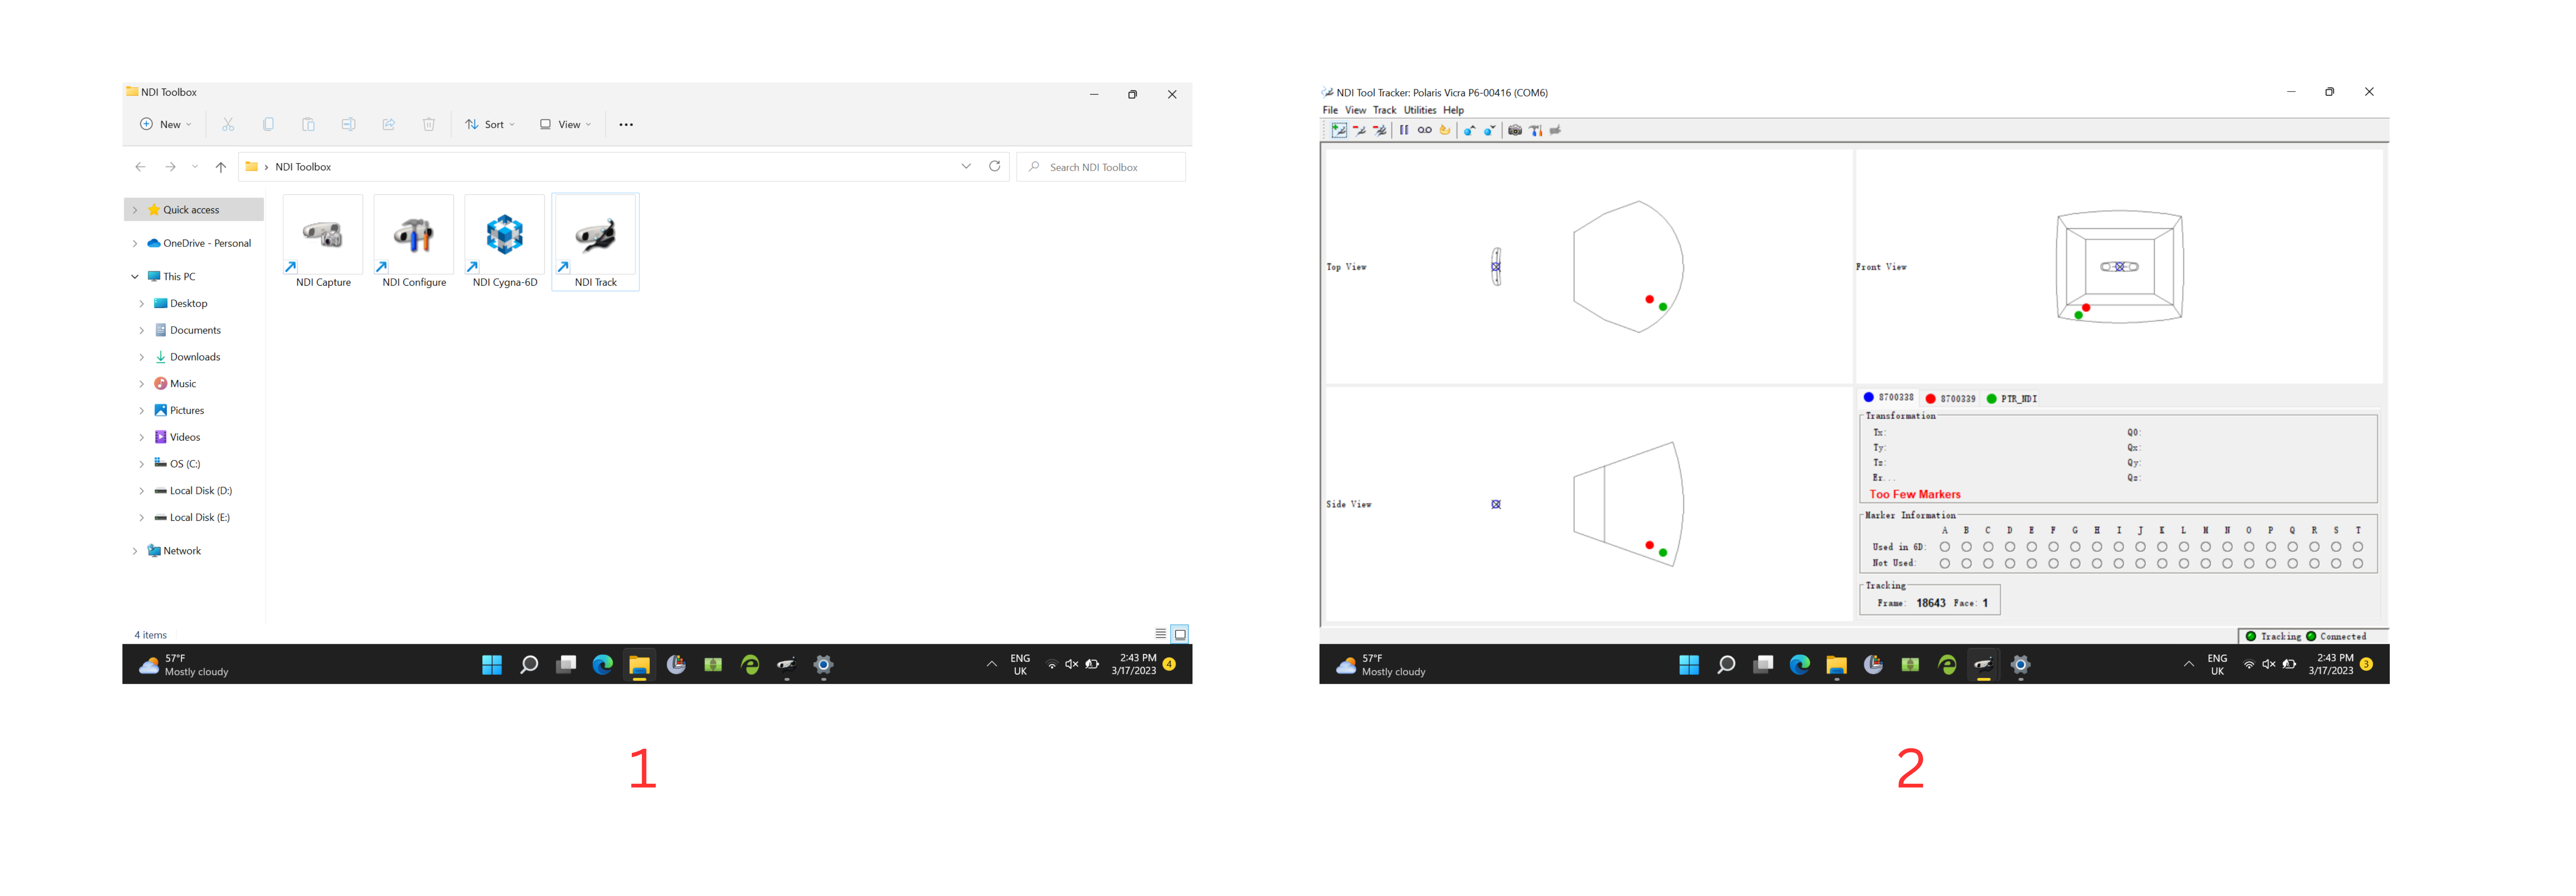Expand the address bar history dropdown

tap(966, 167)
